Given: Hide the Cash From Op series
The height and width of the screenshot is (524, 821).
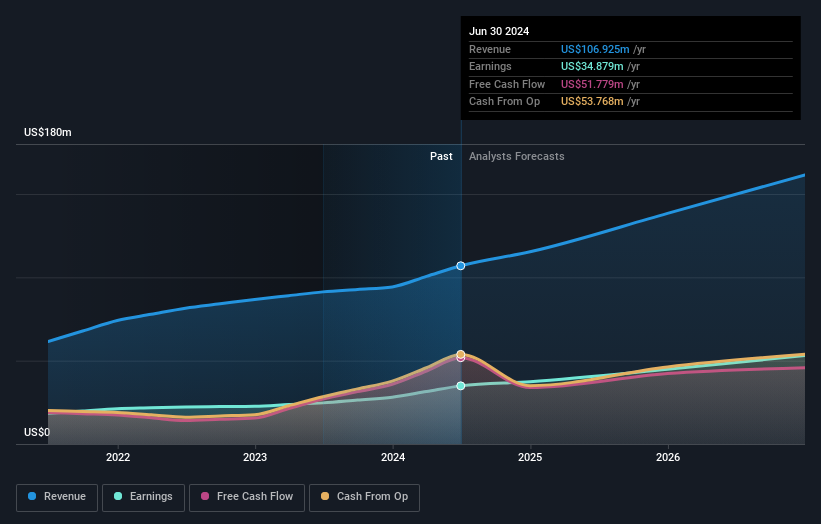Looking at the screenshot, I should (x=365, y=496).
